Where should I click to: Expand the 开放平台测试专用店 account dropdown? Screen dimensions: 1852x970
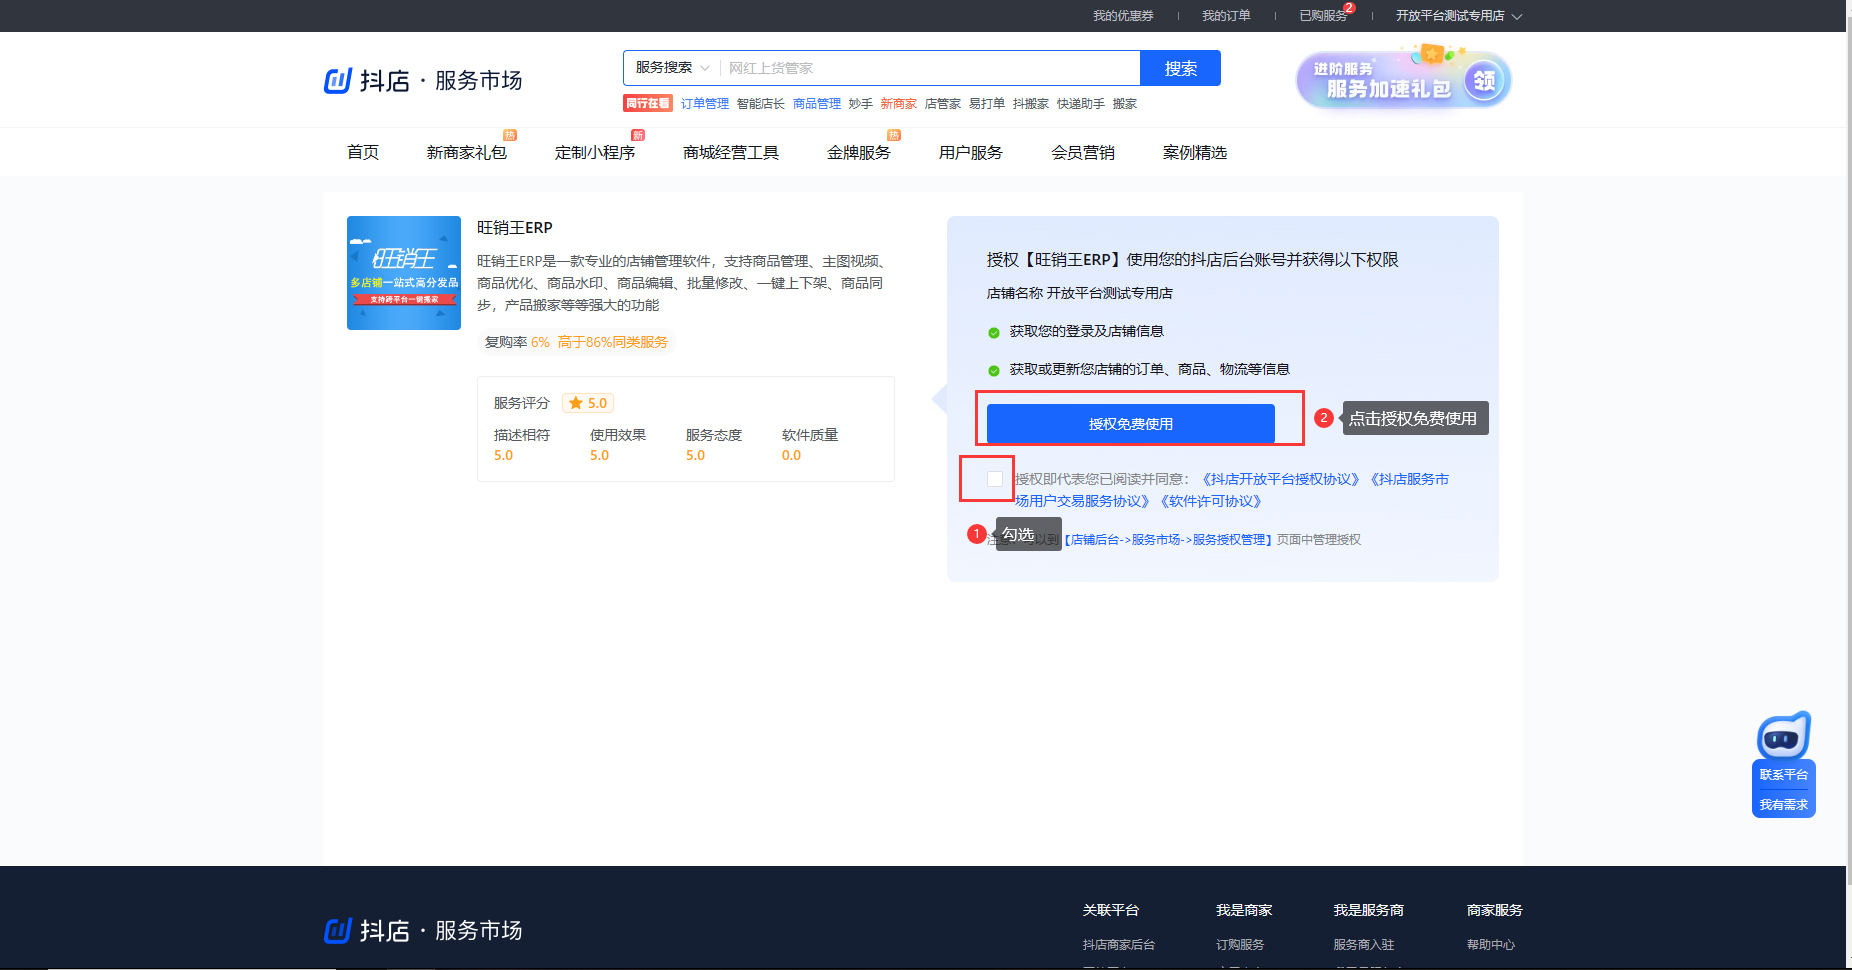point(1459,16)
